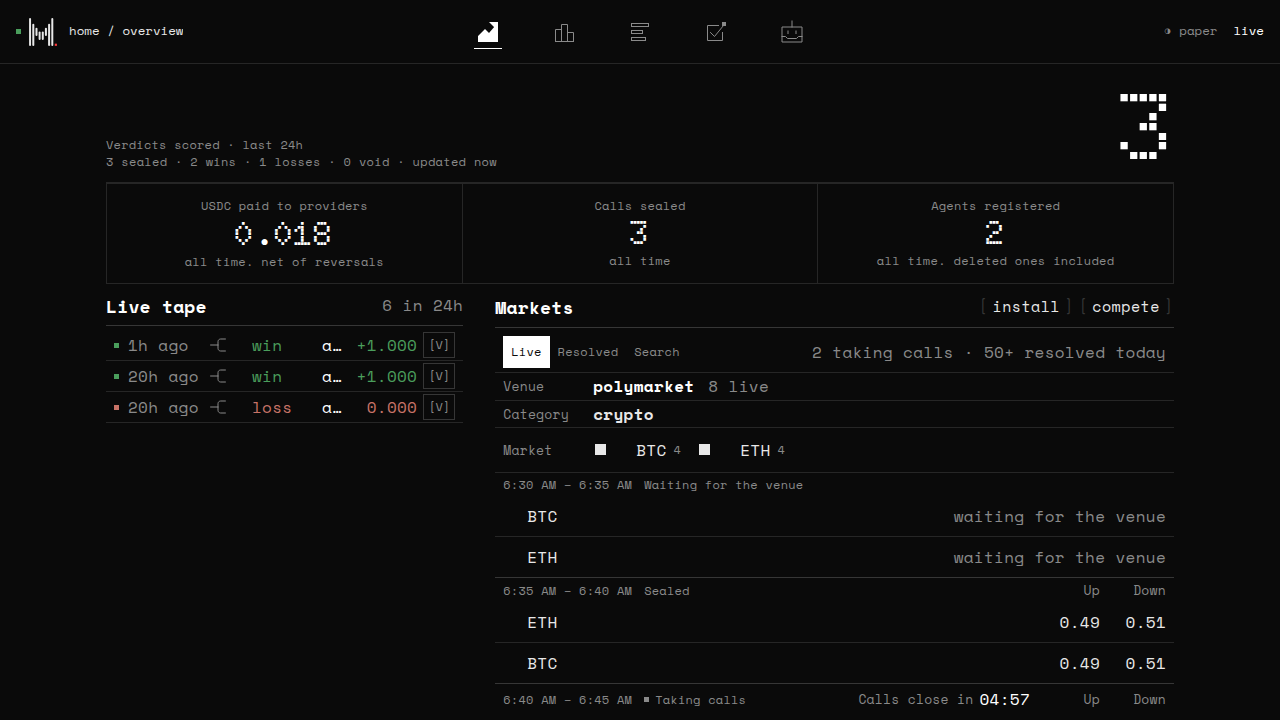This screenshot has width=1280, height=720.
Task: Click the Down price 0.51 in sealed ETH row
Action: (1145, 623)
